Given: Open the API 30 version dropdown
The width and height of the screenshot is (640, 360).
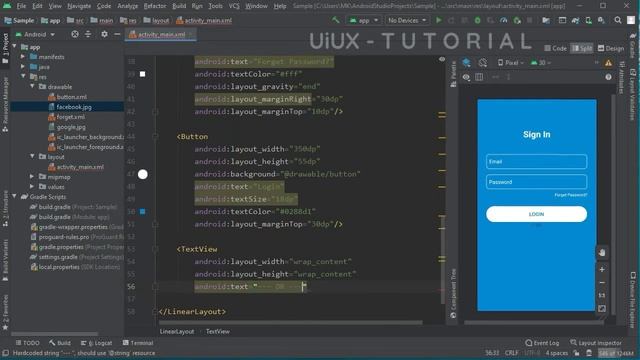Looking at the screenshot, I should click(540, 63).
